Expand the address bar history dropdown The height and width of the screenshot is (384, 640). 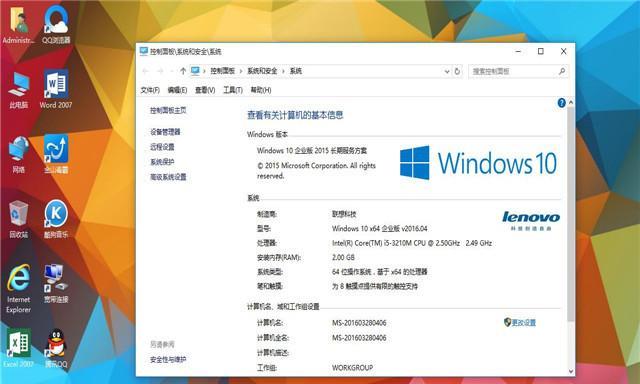[447, 71]
